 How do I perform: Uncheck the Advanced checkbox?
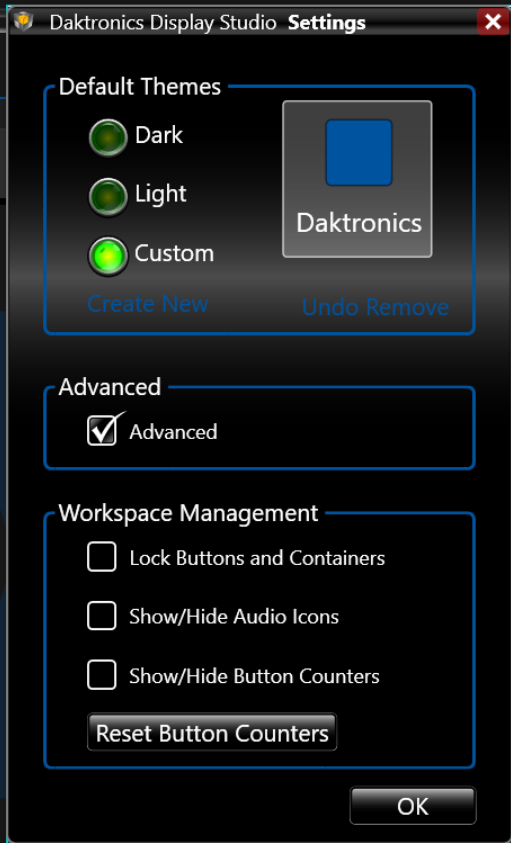click(x=102, y=431)
